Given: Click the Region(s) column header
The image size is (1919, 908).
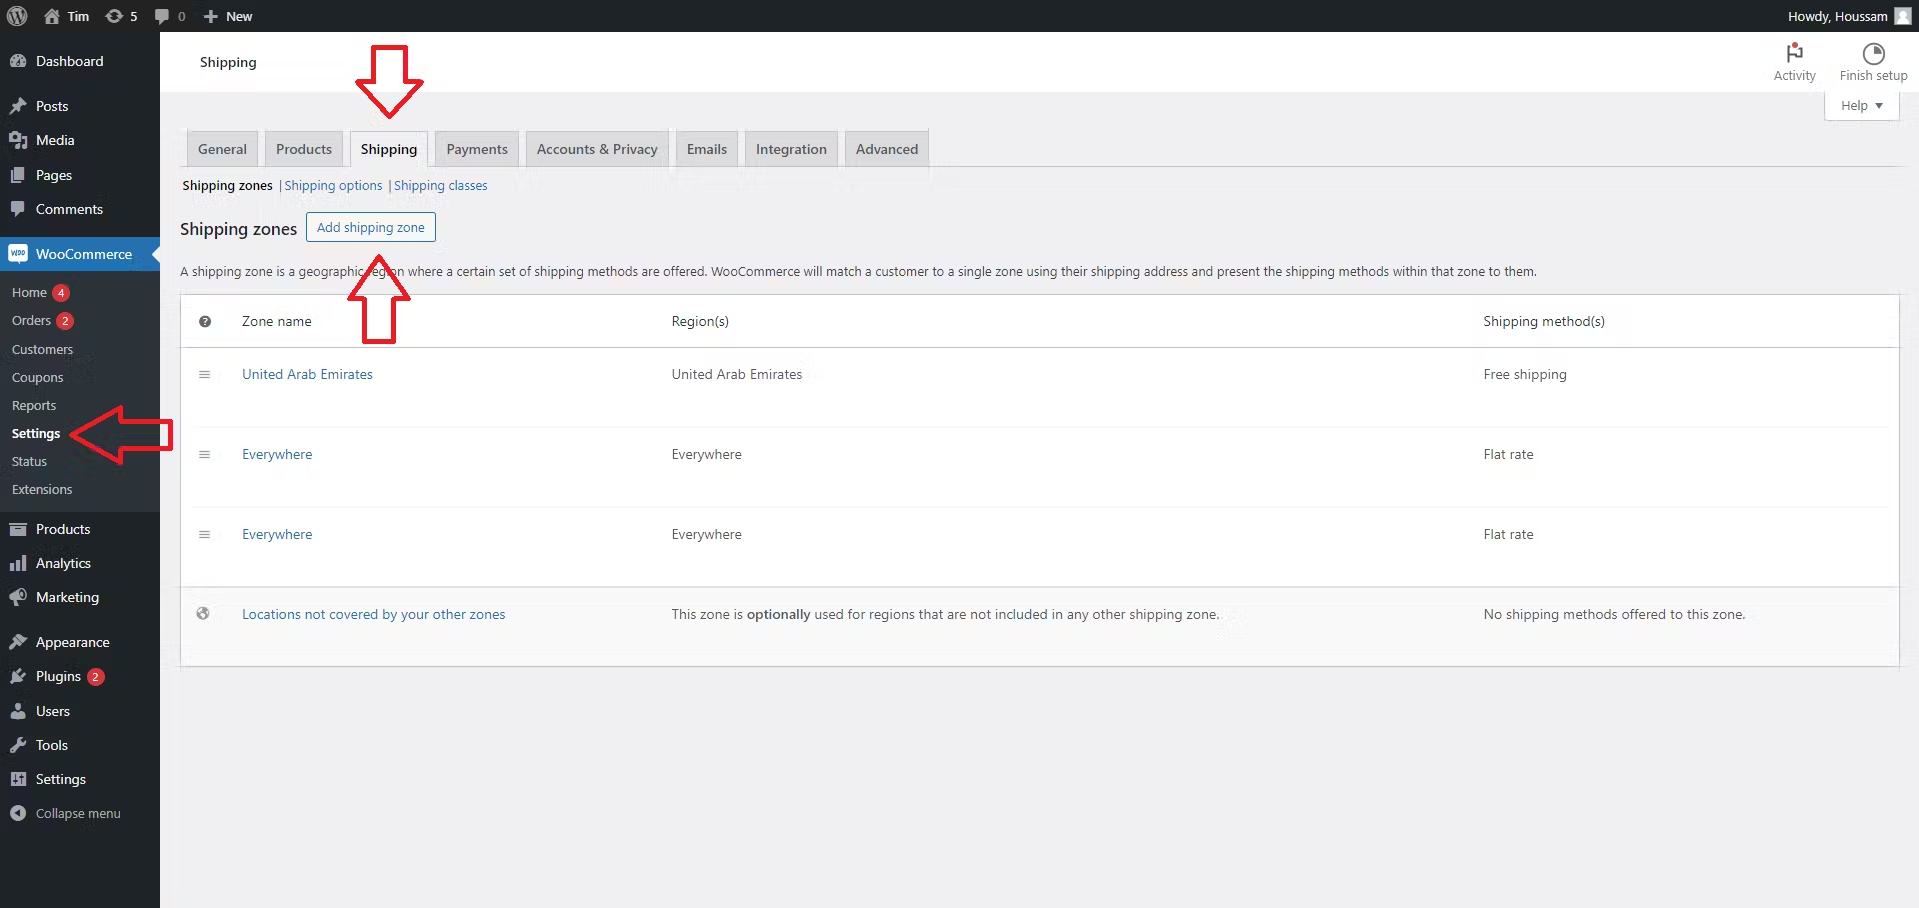Looking at the screenshot, I should coord(700,321).
